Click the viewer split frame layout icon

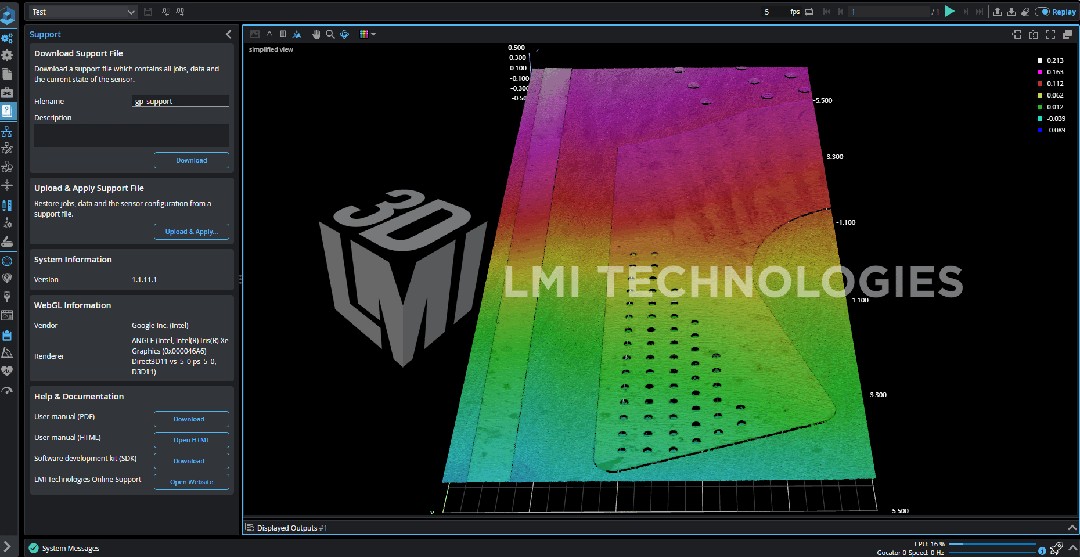click(x=1033, y=34)
